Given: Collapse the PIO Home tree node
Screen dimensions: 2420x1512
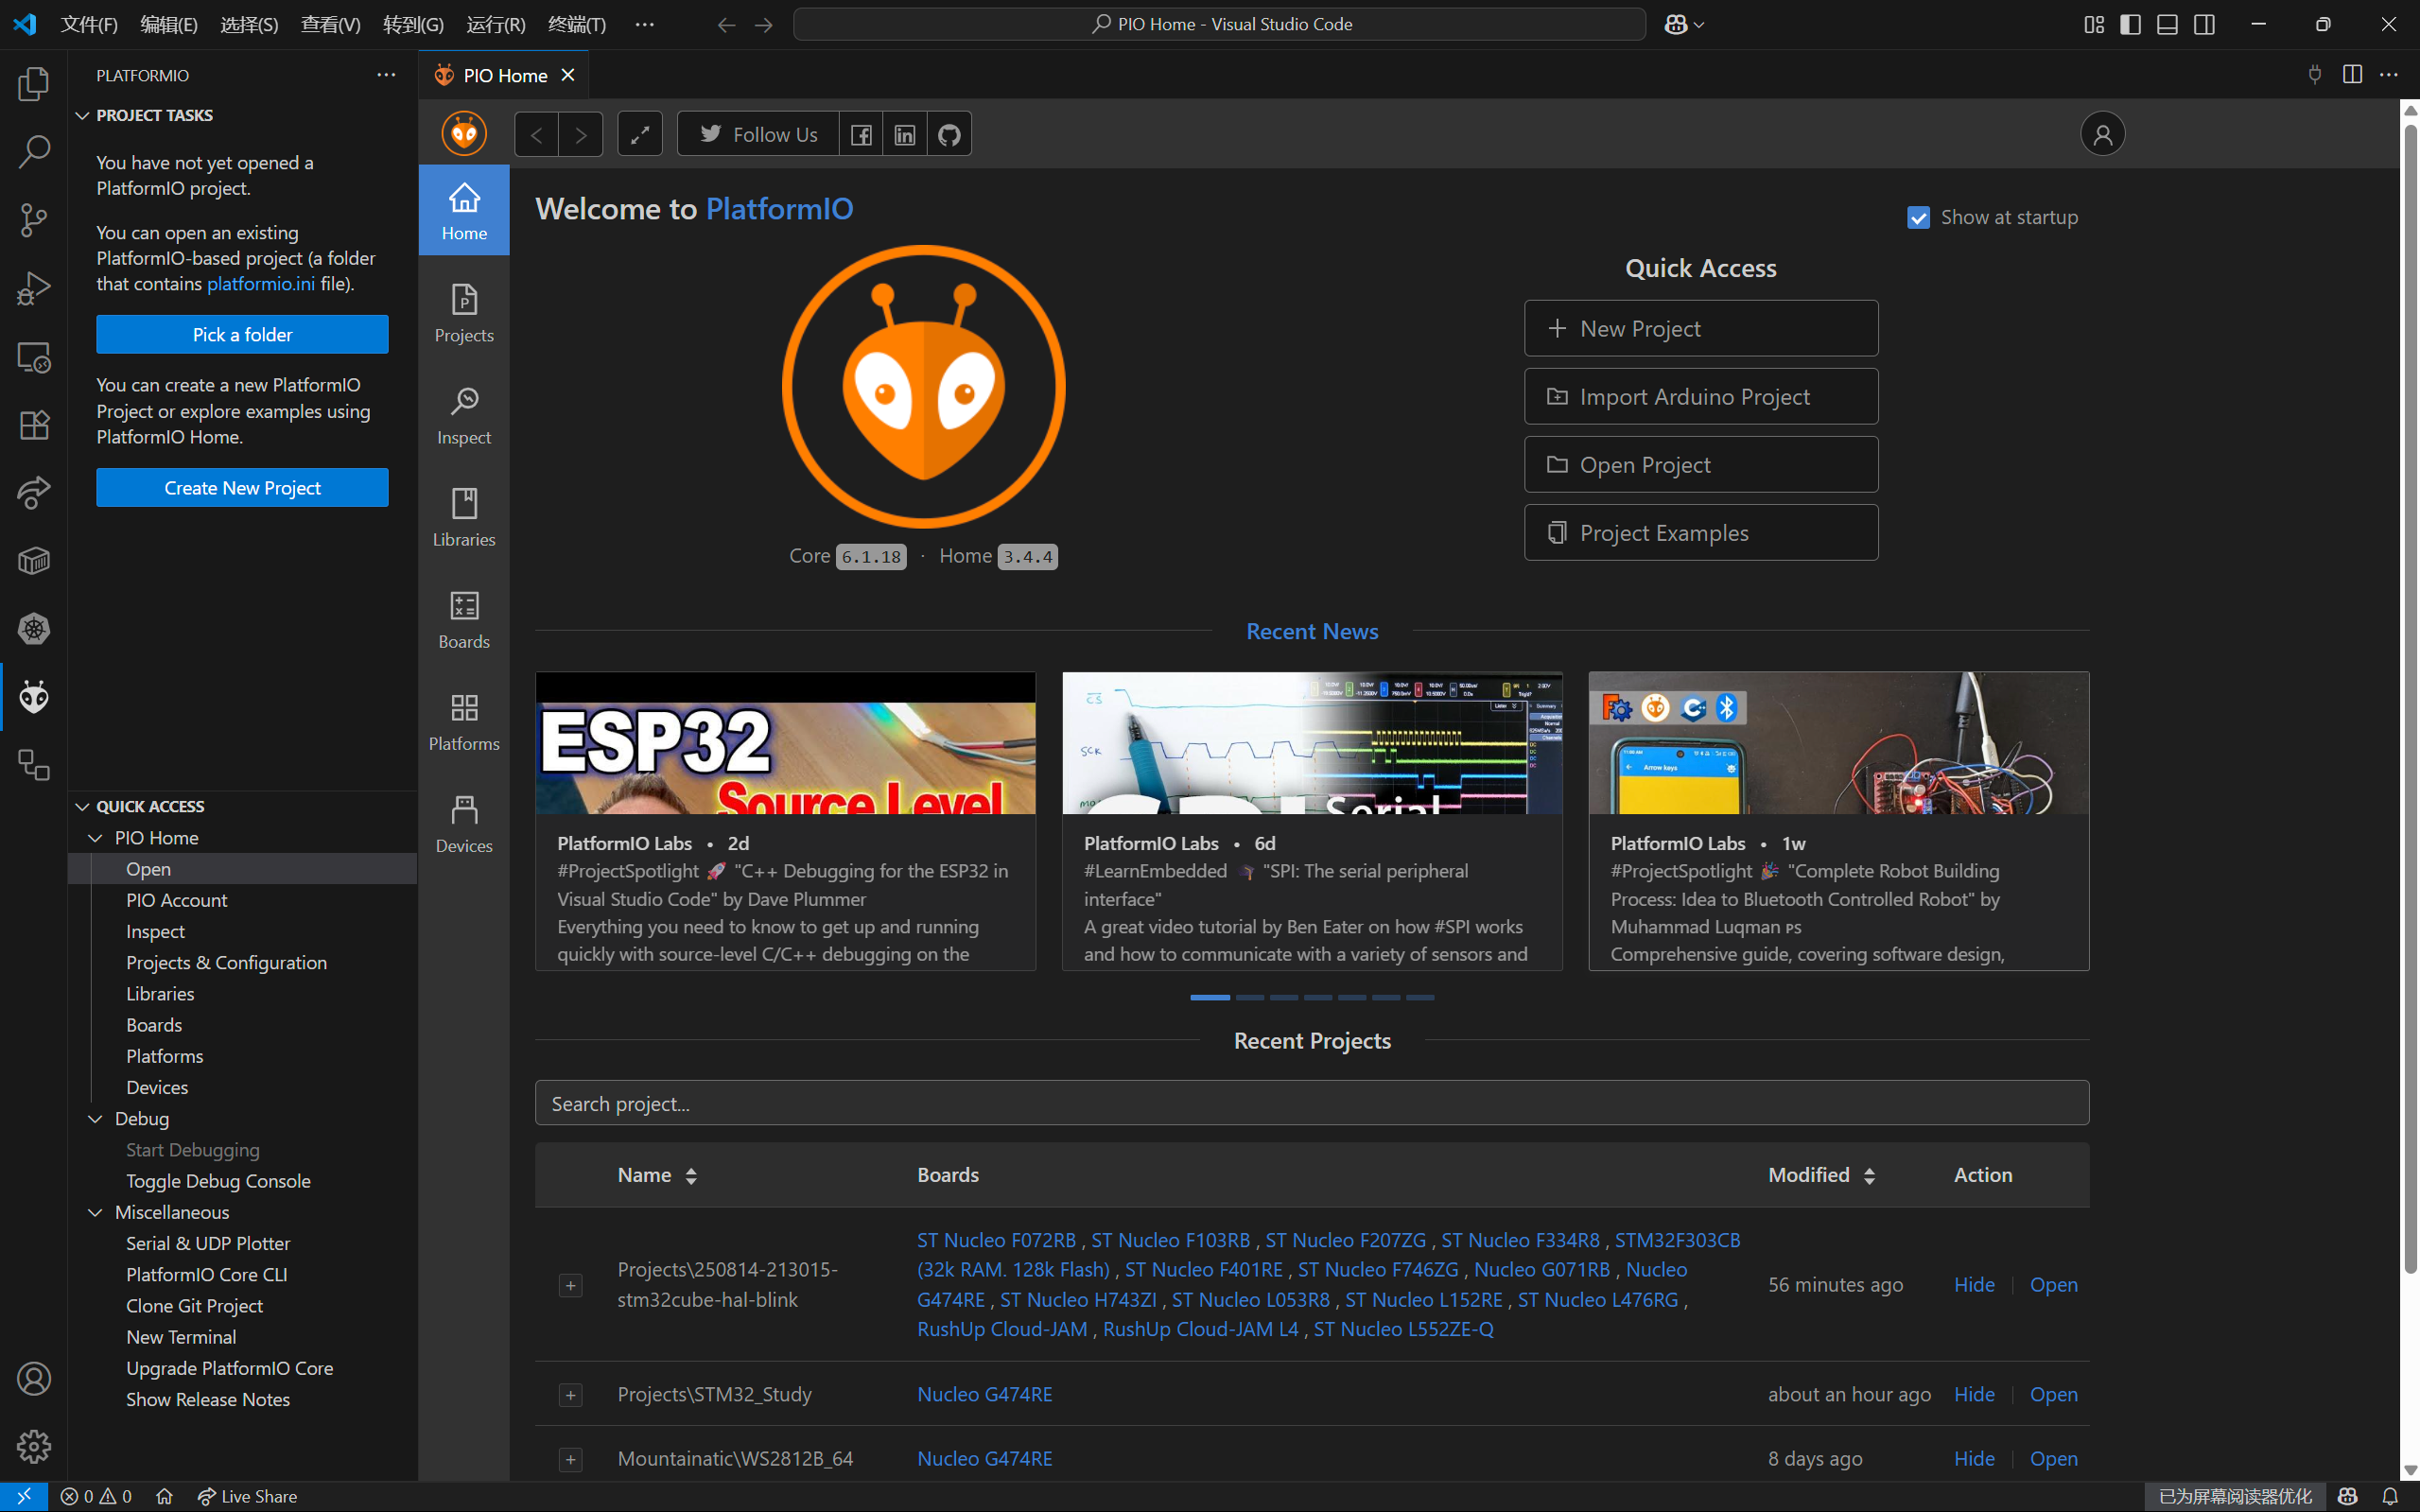Looking at the screenshot, I should (x=96, y=838).
